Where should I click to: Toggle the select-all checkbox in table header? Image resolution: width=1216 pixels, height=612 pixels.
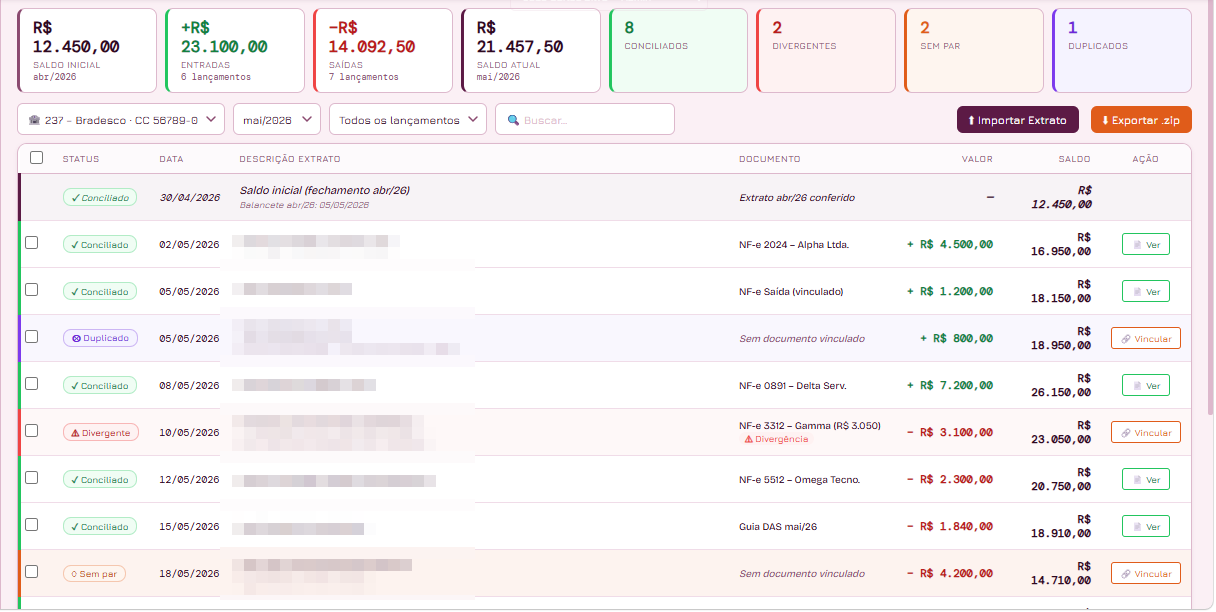click(37, 157)
